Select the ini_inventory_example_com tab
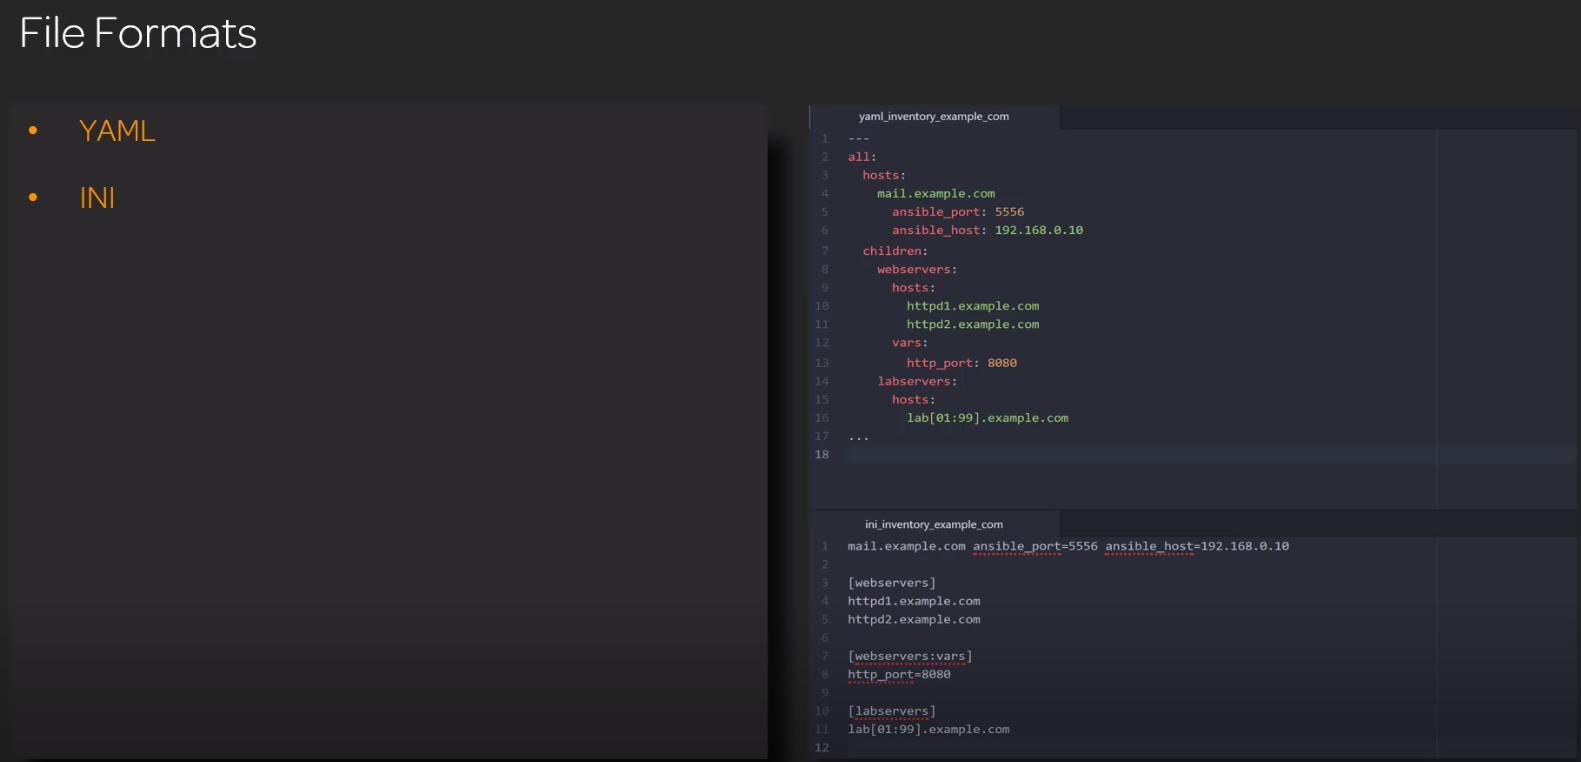 [933, 525]
